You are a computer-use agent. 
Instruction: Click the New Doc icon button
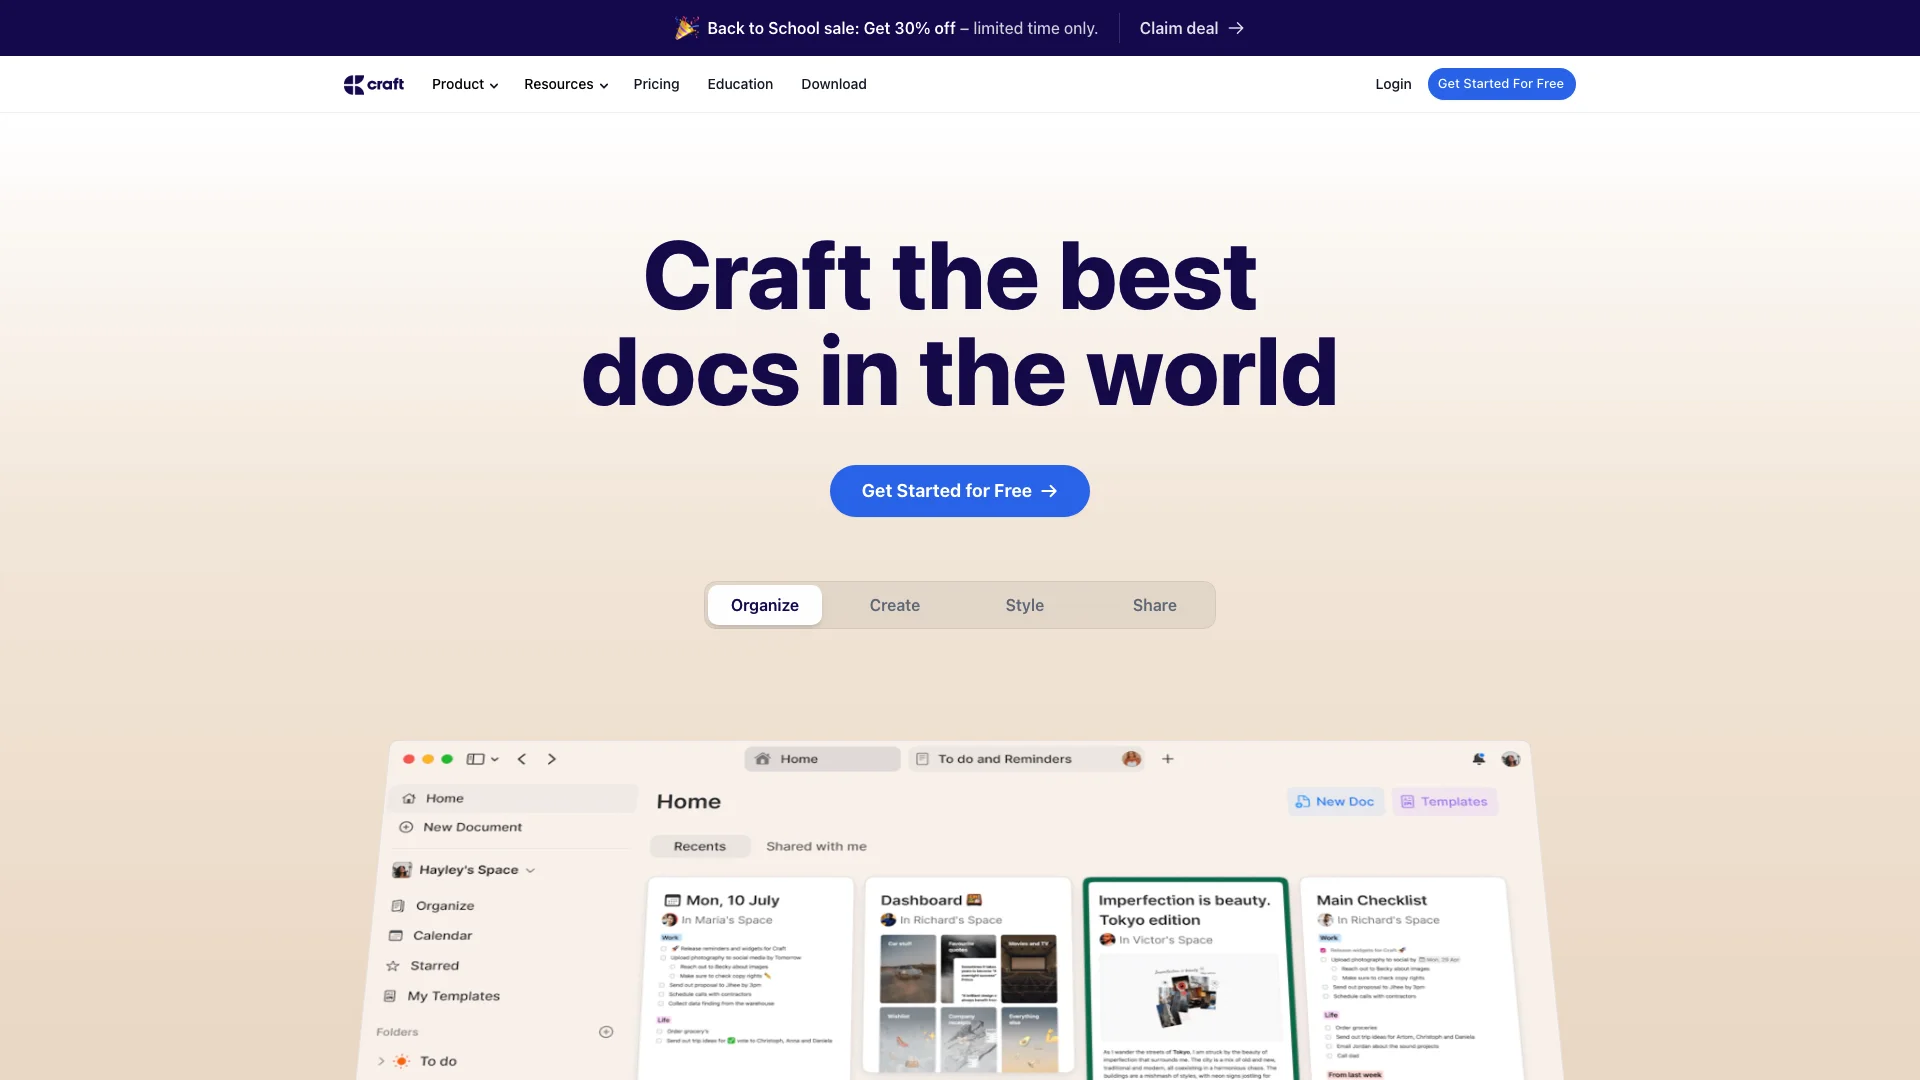(x=1335, y=800)
